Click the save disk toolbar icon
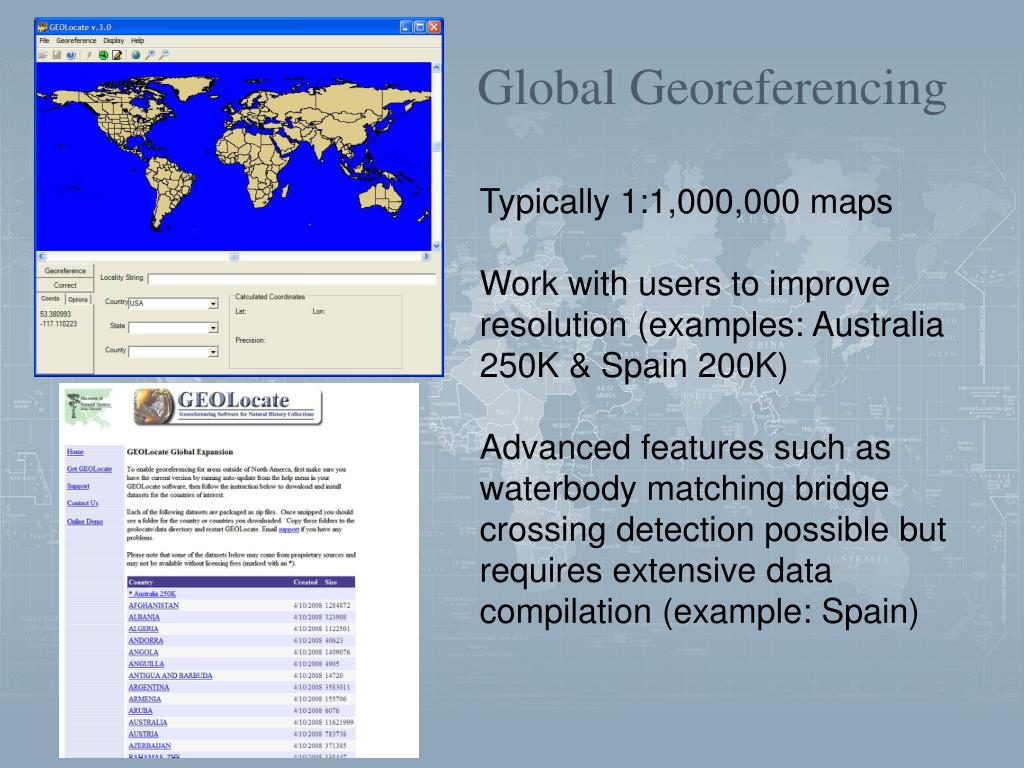1024x768 pixels. click(57, 56)
